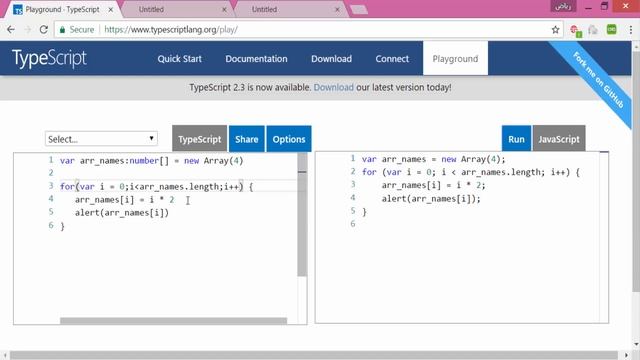The height and width of the screenshot is (360, 640).
Task: Reload the page with refresh icon
Action: [44, 30]
